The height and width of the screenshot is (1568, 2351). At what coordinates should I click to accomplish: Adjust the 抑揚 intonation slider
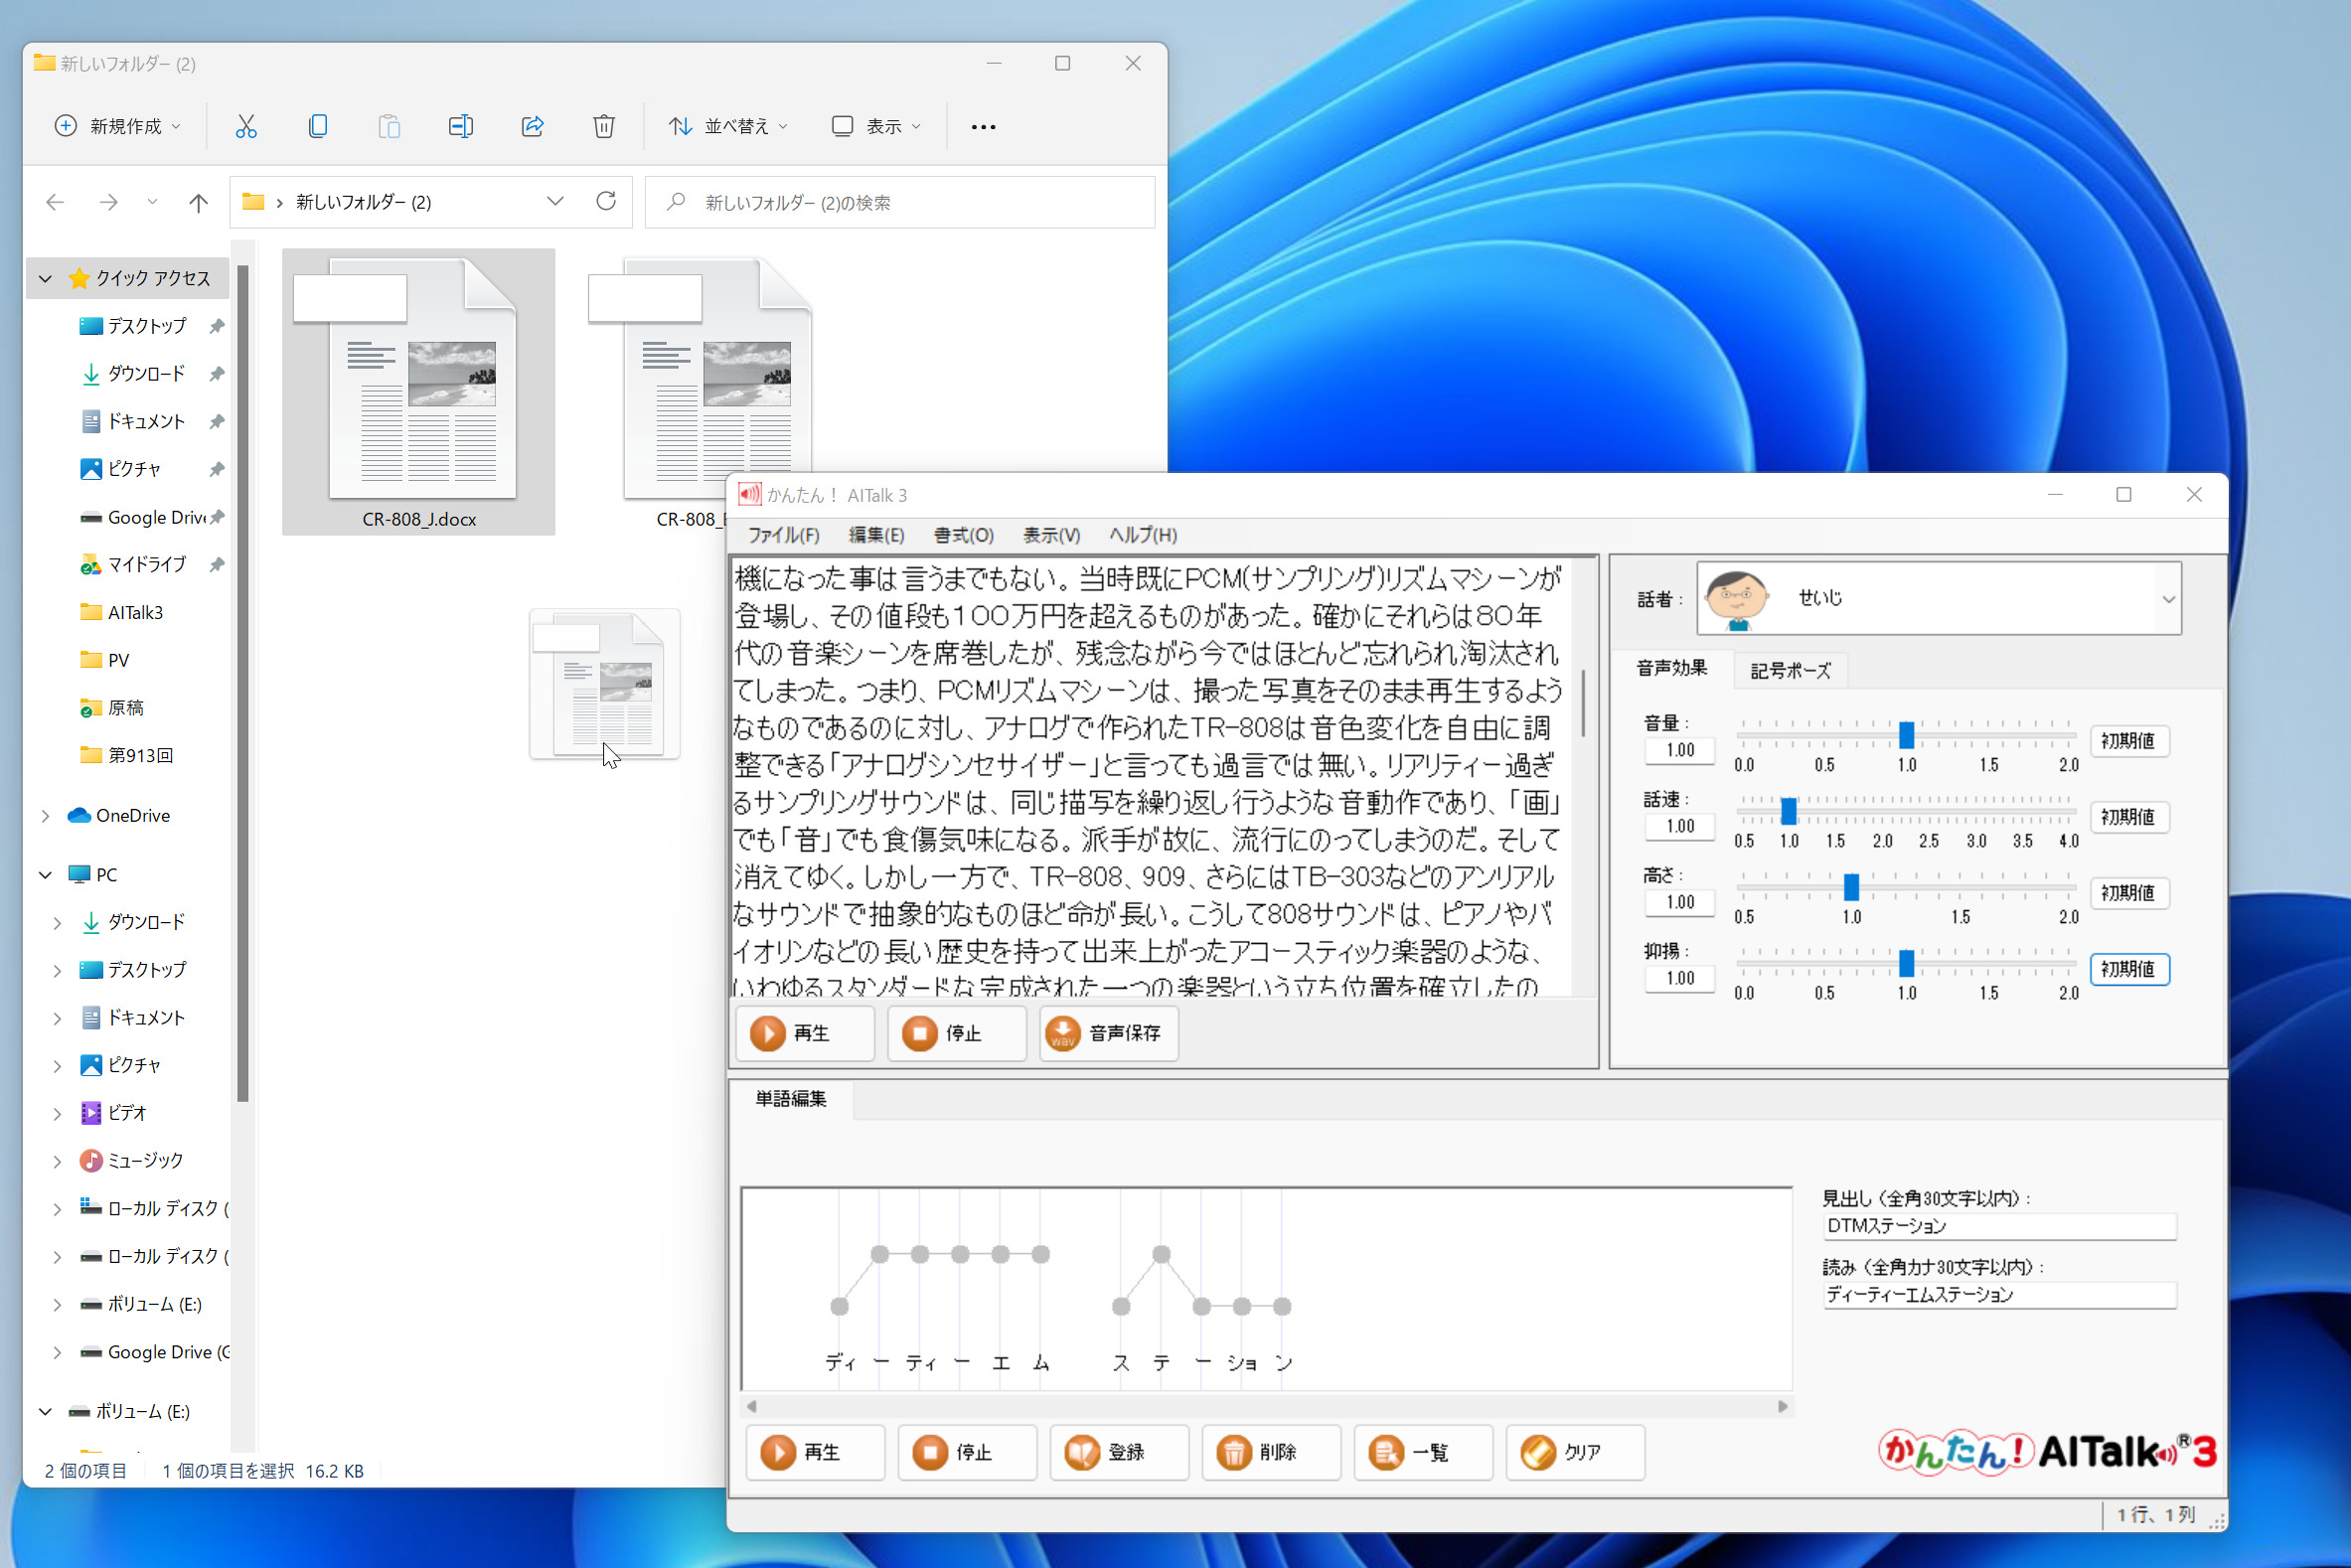tap(1906, 963)
